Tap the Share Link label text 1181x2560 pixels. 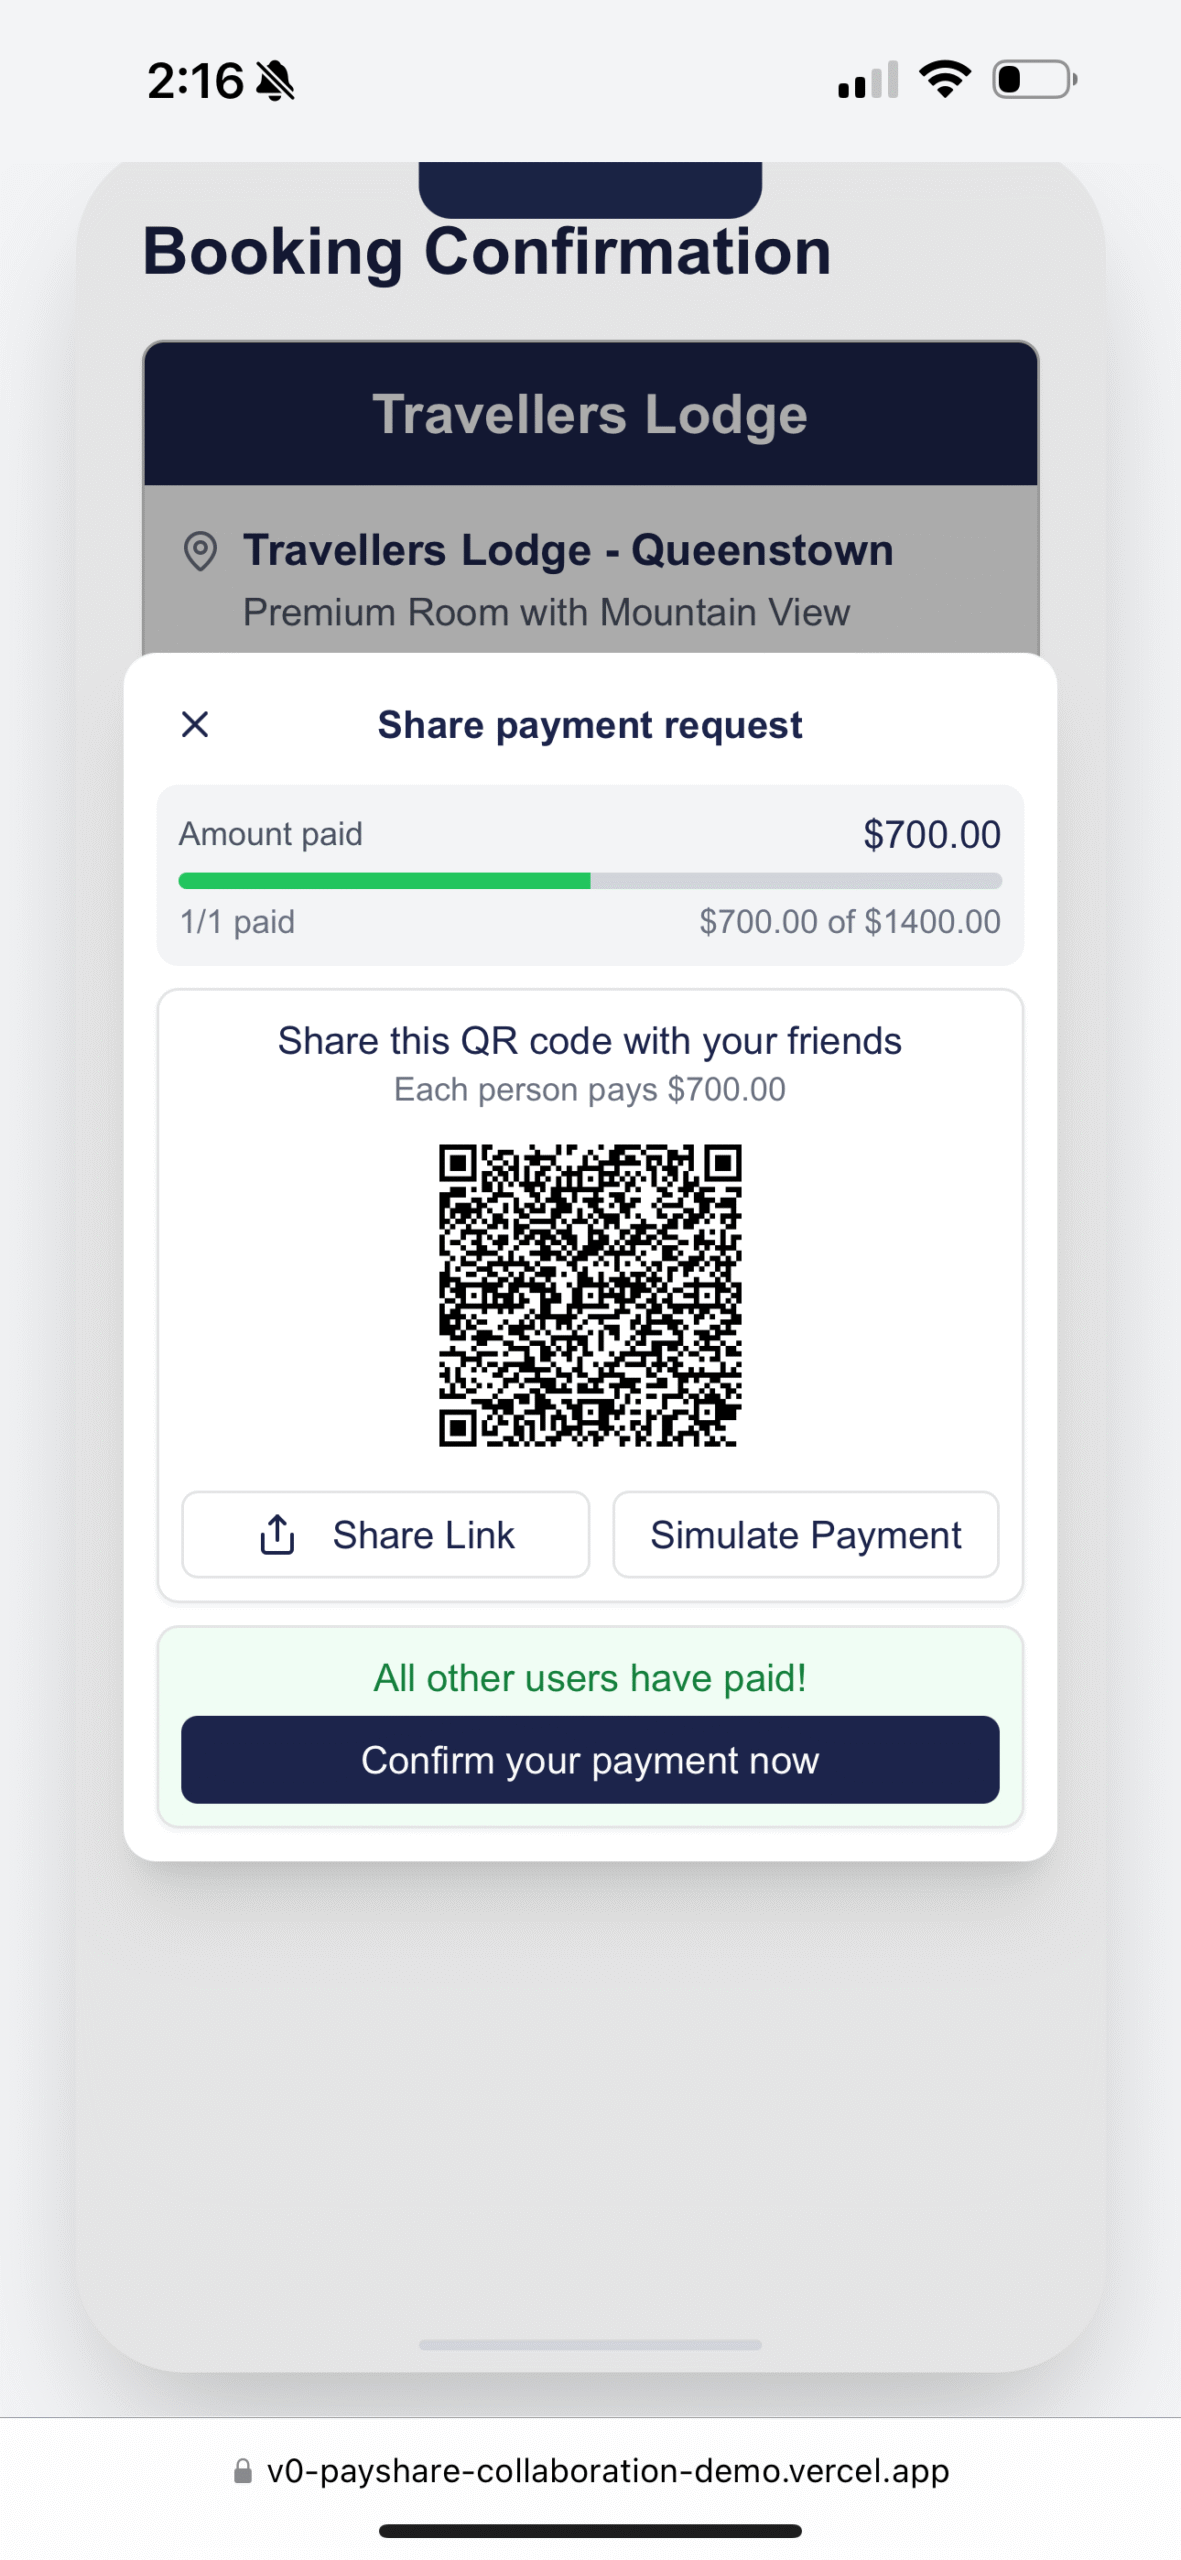pyautogui.click(x=423, y=1534)
